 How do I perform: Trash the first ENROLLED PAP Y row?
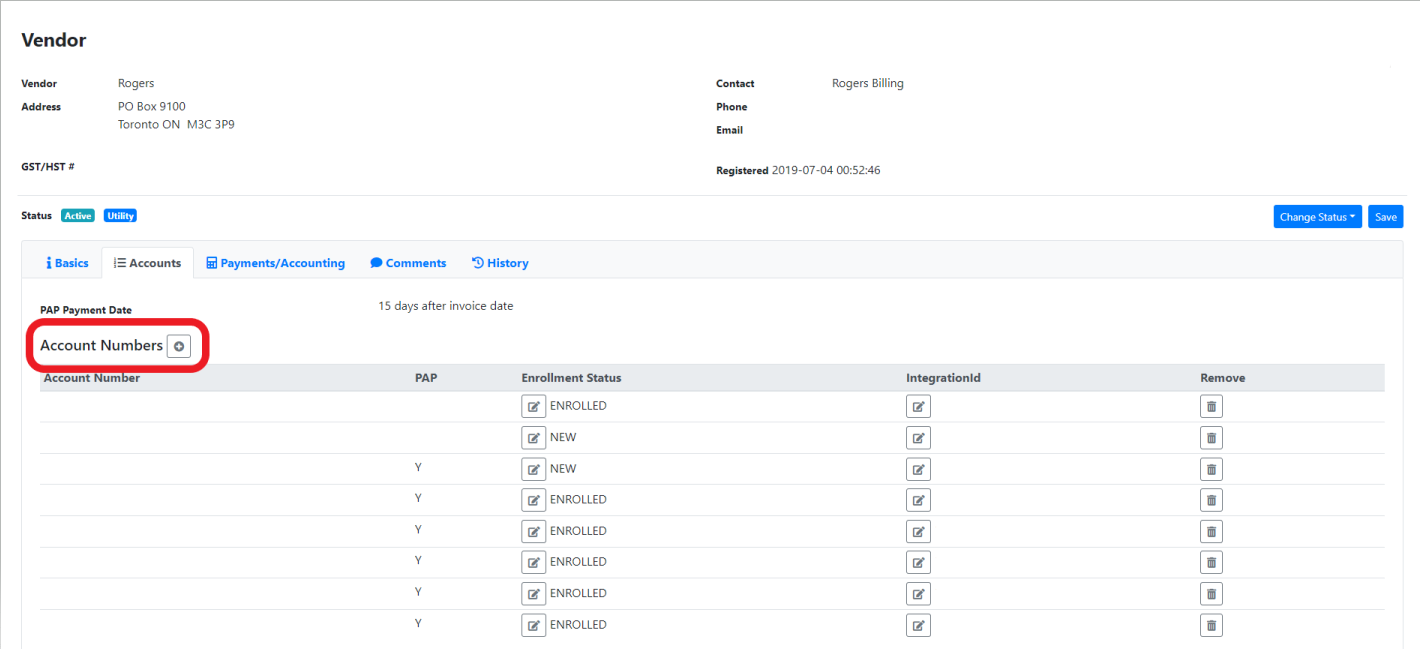pyautogui.click(x=1211, y=500)
